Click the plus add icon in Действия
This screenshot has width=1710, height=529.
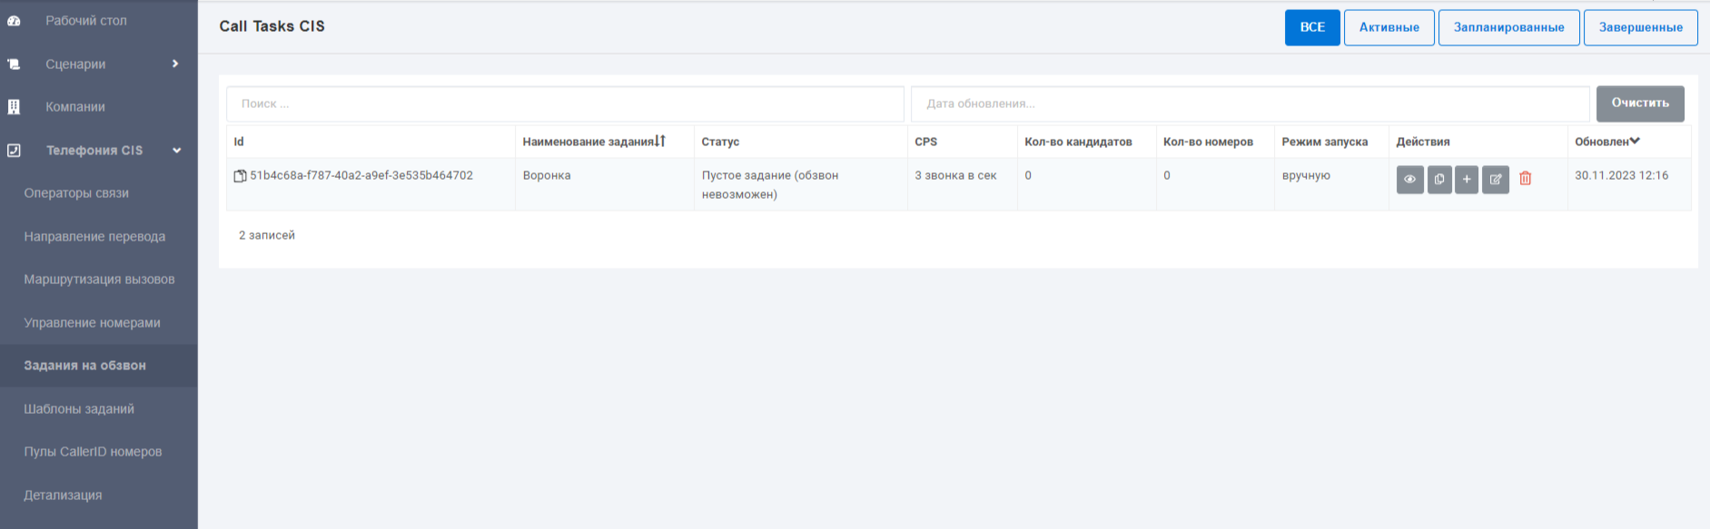tap(1466, 179)
